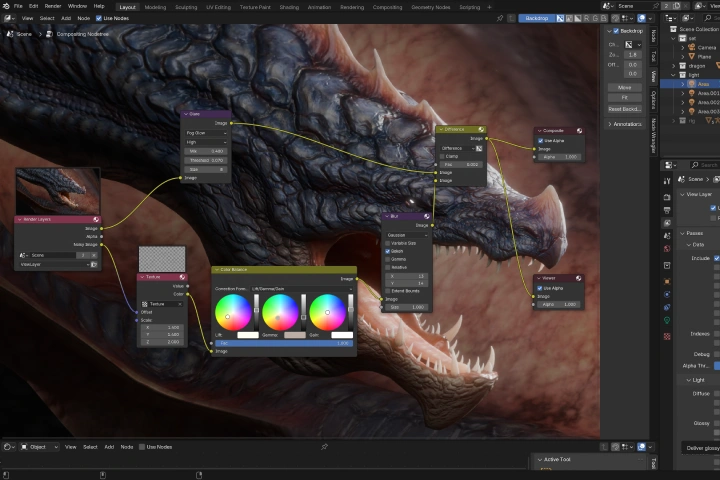Click the overlay sphere icon in compositor header

[641, 18]
